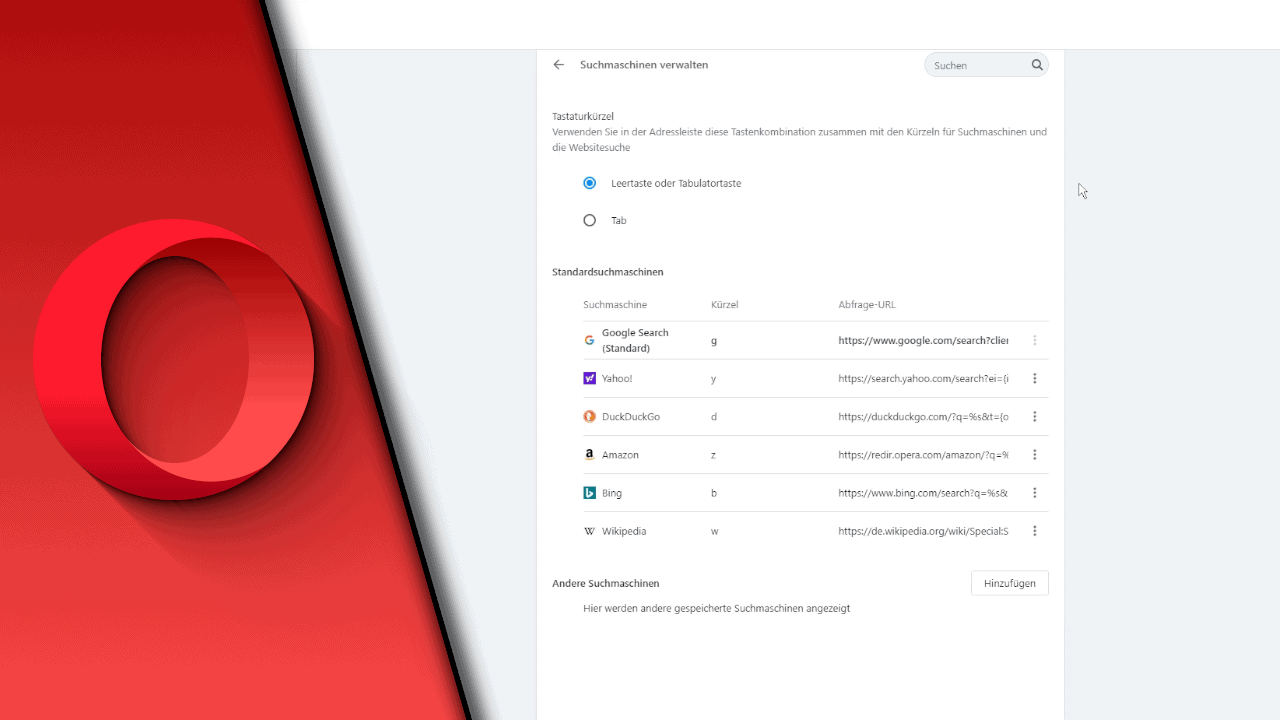
Task: Open the three-dot menu for Yahoo!
Action: 1035,379
